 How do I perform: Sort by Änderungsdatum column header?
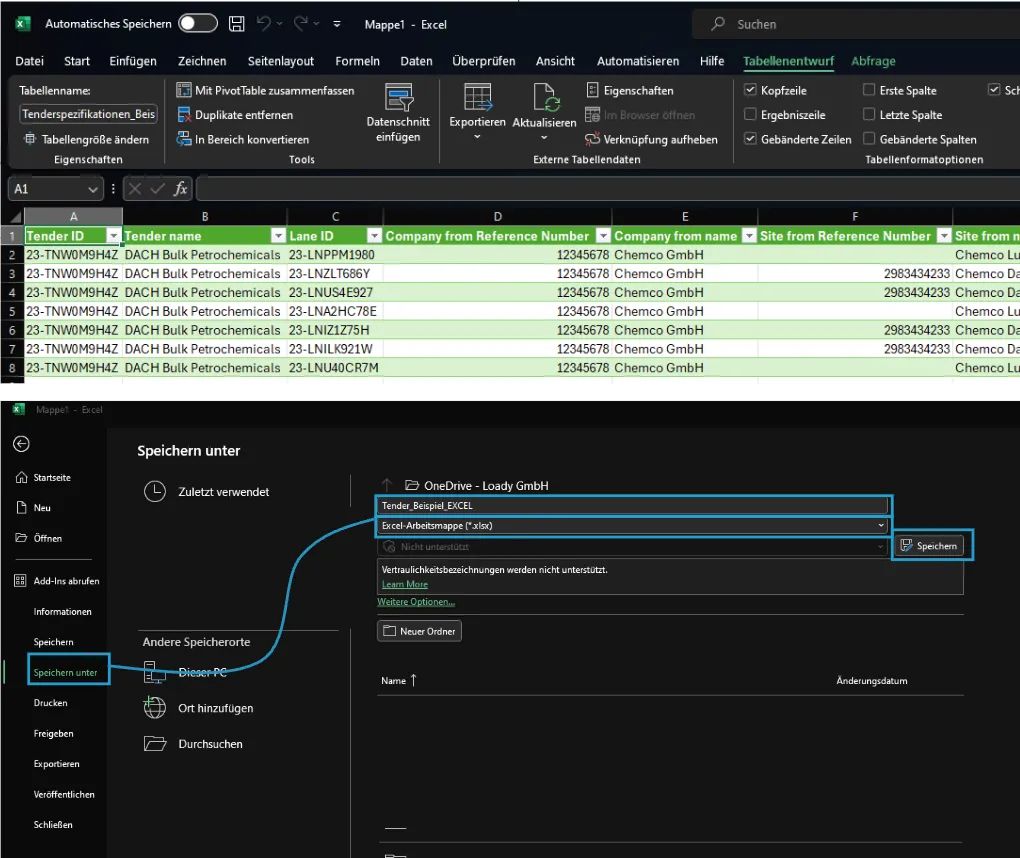point(872,680)
